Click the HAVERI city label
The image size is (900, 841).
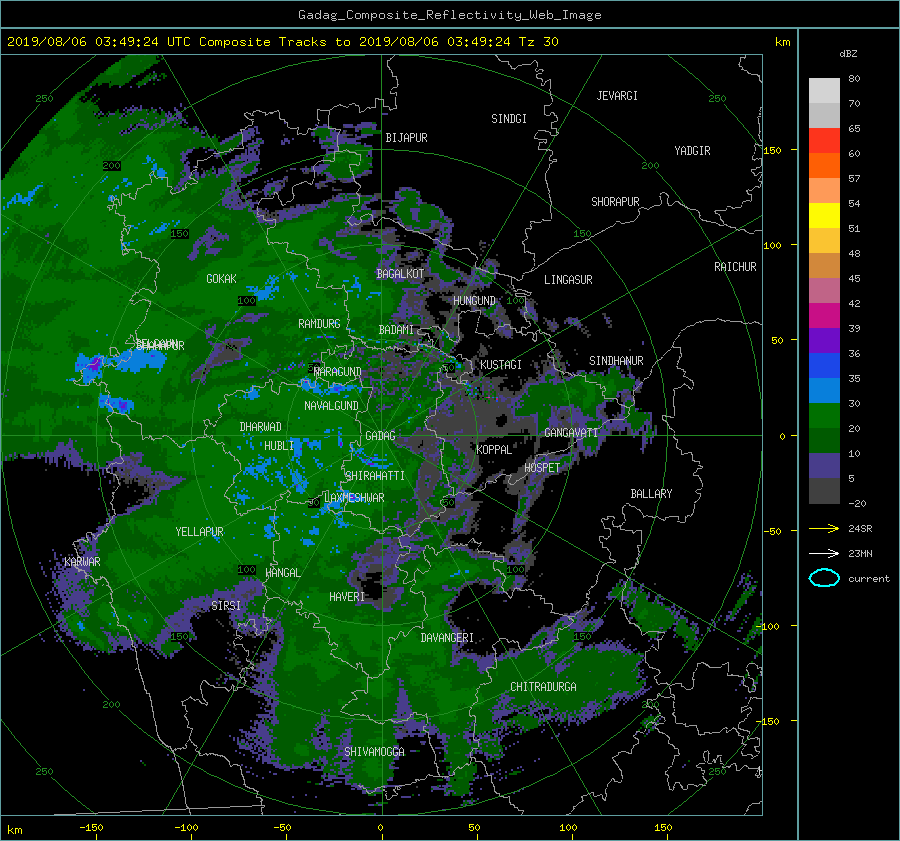coord(347,598)
